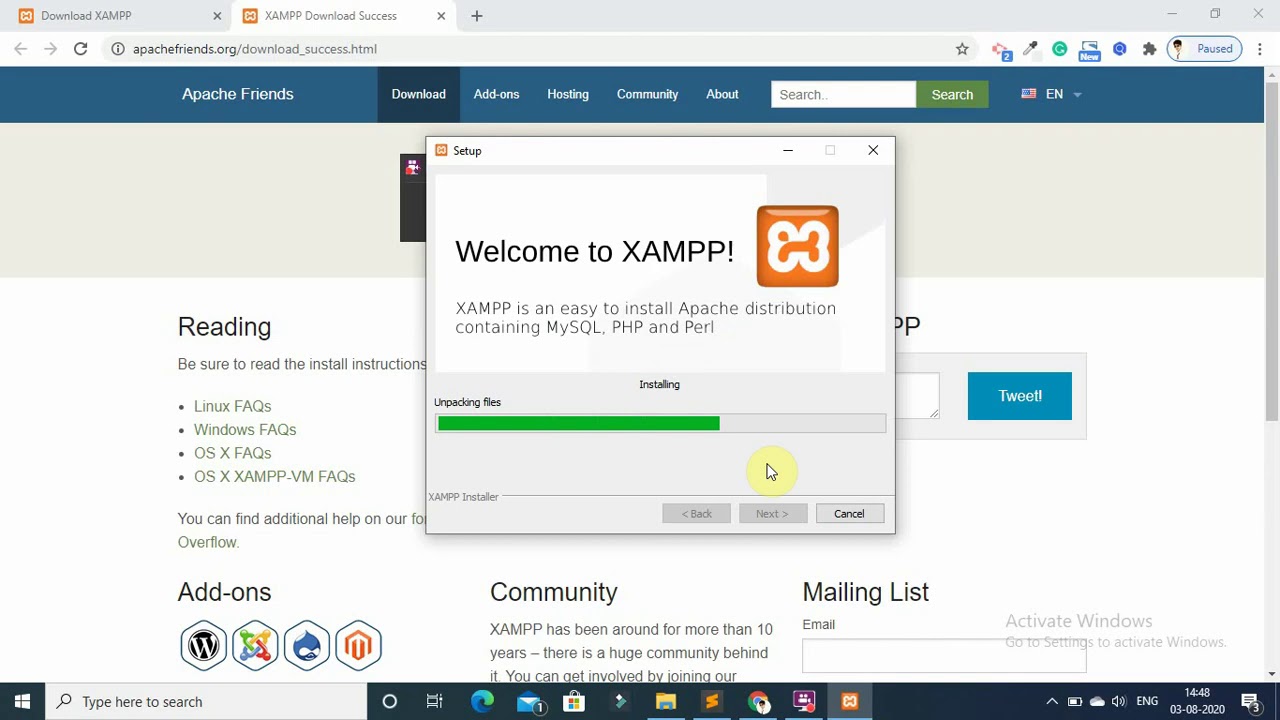This screenshot has width=1280, height=720.
Task: Click the Tweet! button
Action: point(1019,396)
